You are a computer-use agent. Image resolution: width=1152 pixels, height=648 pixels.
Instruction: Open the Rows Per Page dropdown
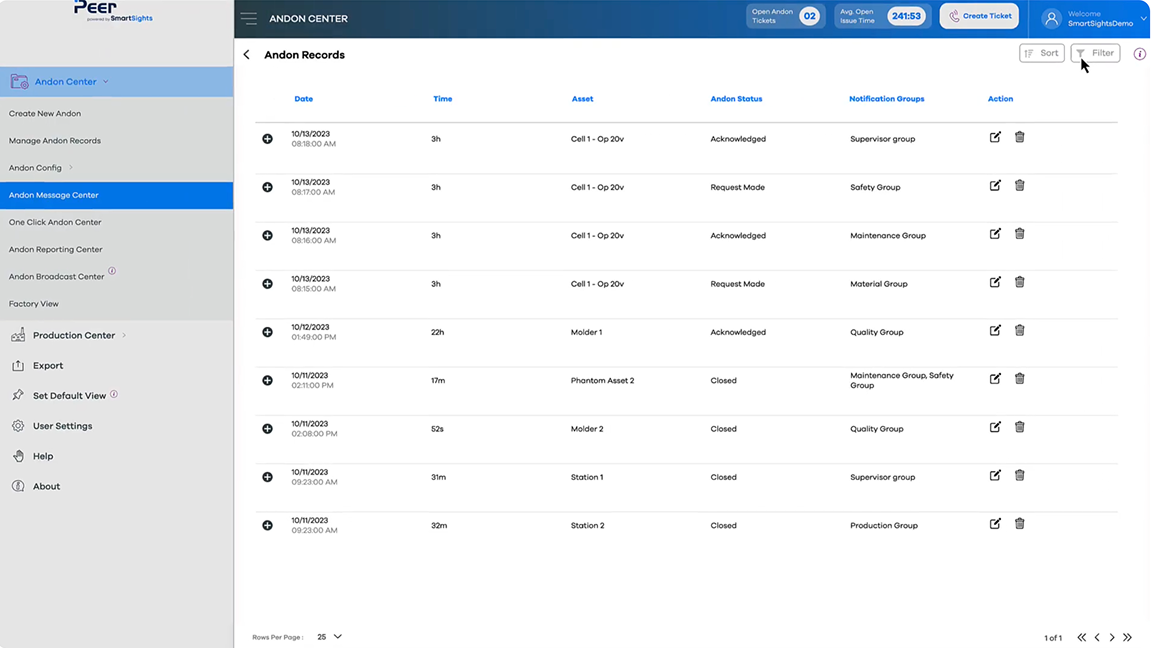[x=330, y=637]
